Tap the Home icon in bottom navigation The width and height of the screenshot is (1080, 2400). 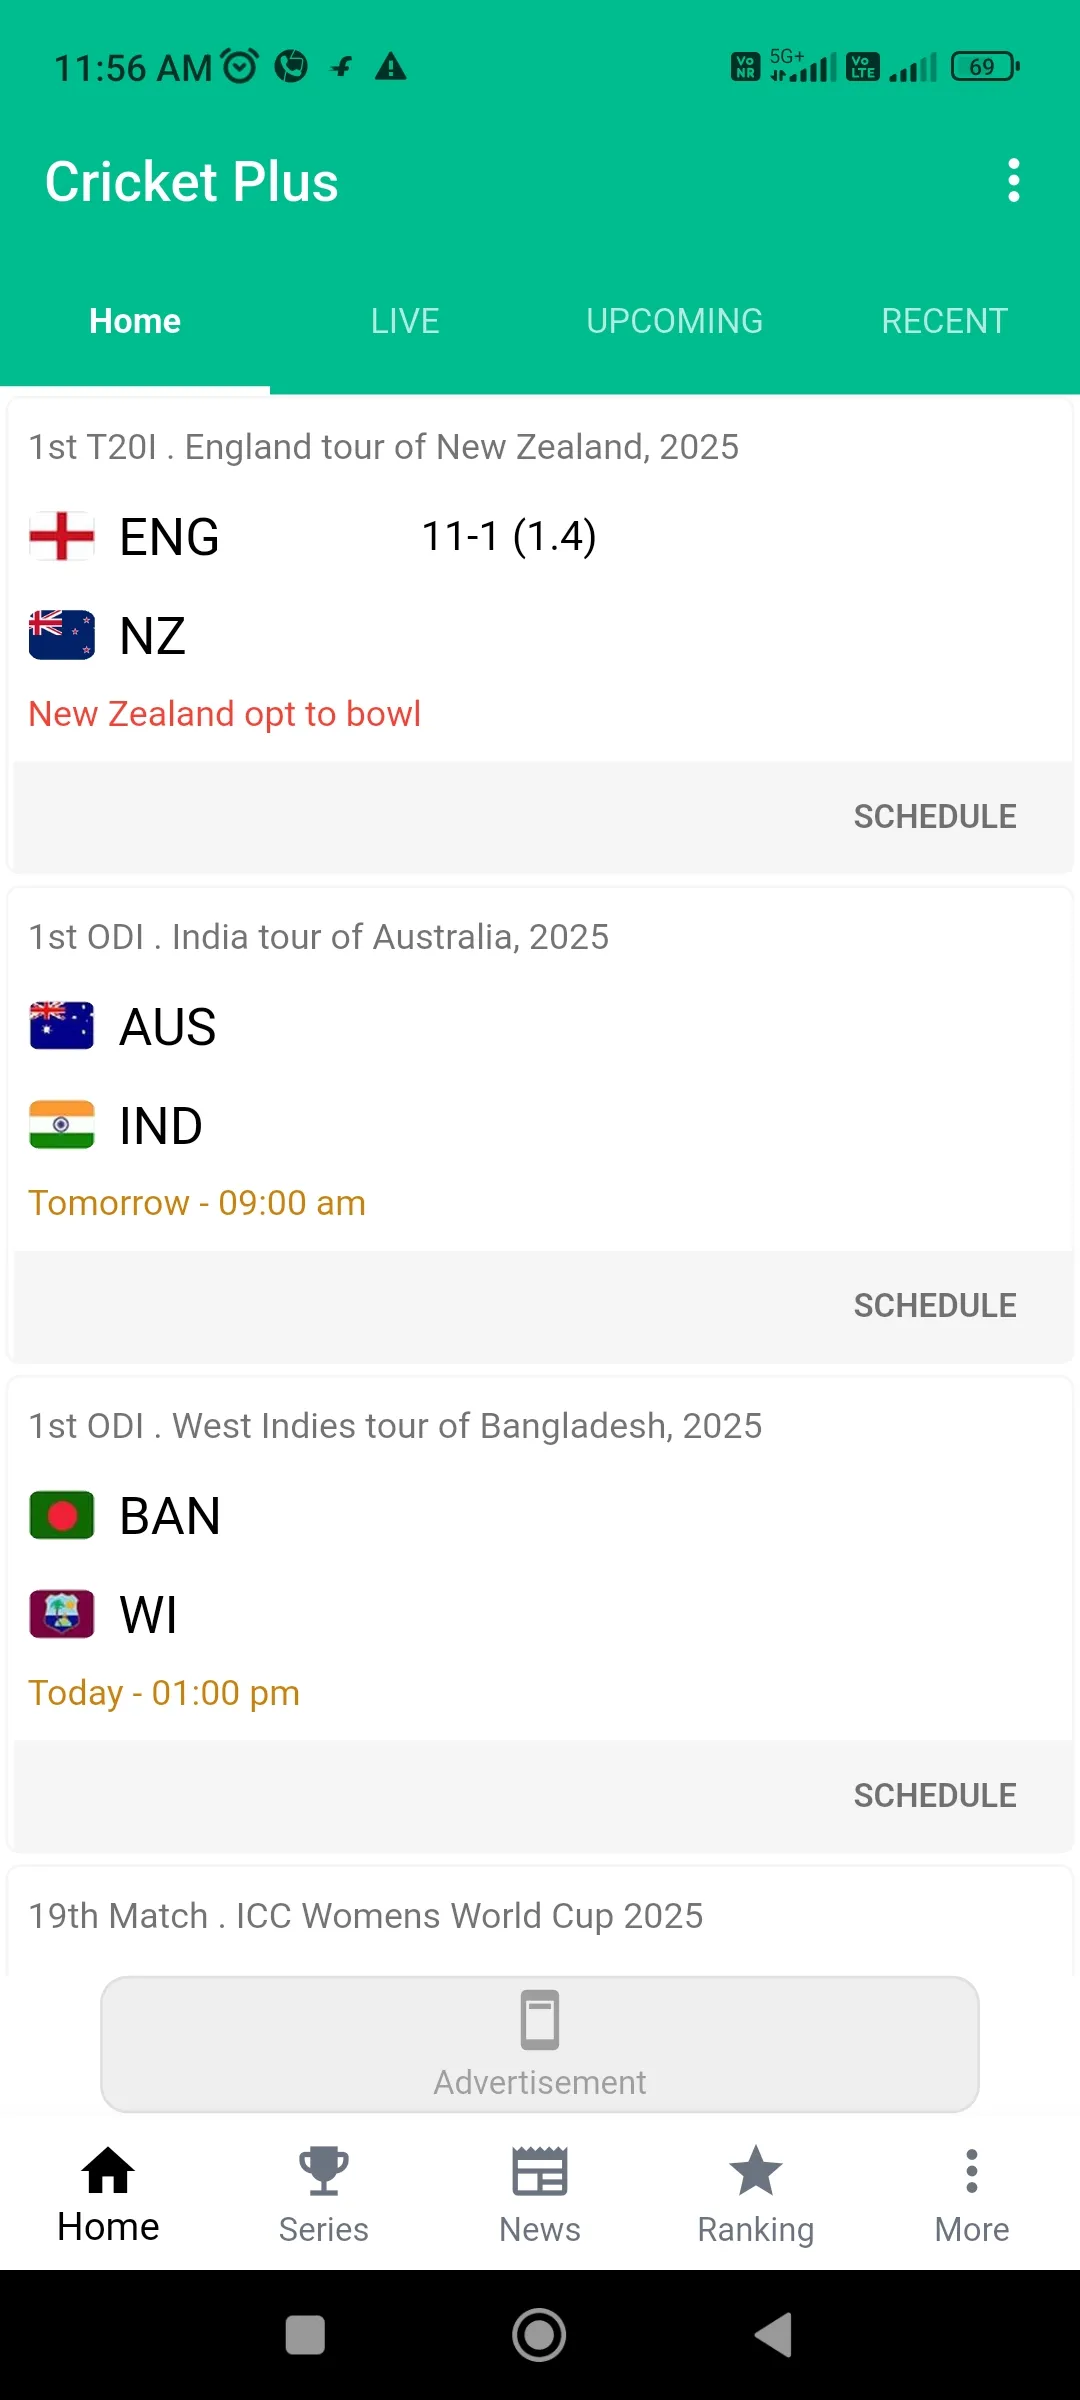(108, 2172)
